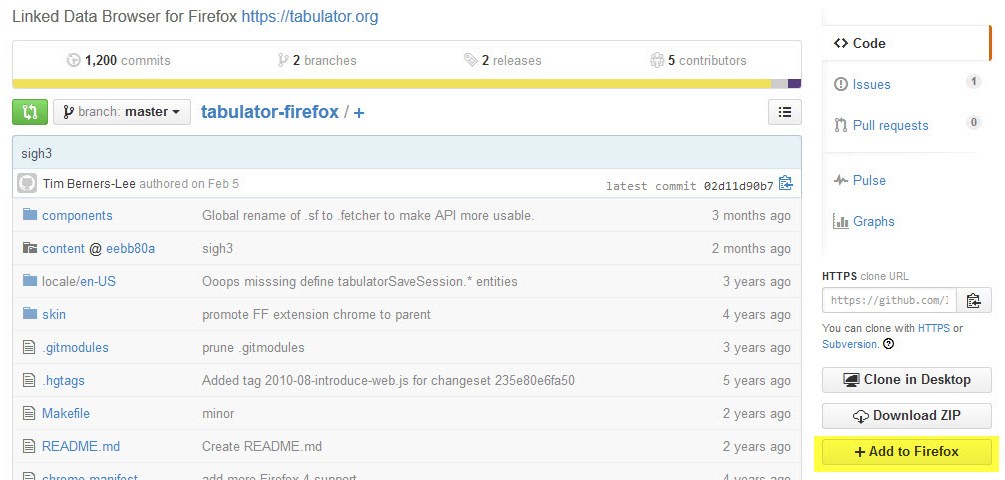Screen dimensions: 1005x480
Task: Switch clone protocol to HTTPS link
Action: [x=934, y=328]
